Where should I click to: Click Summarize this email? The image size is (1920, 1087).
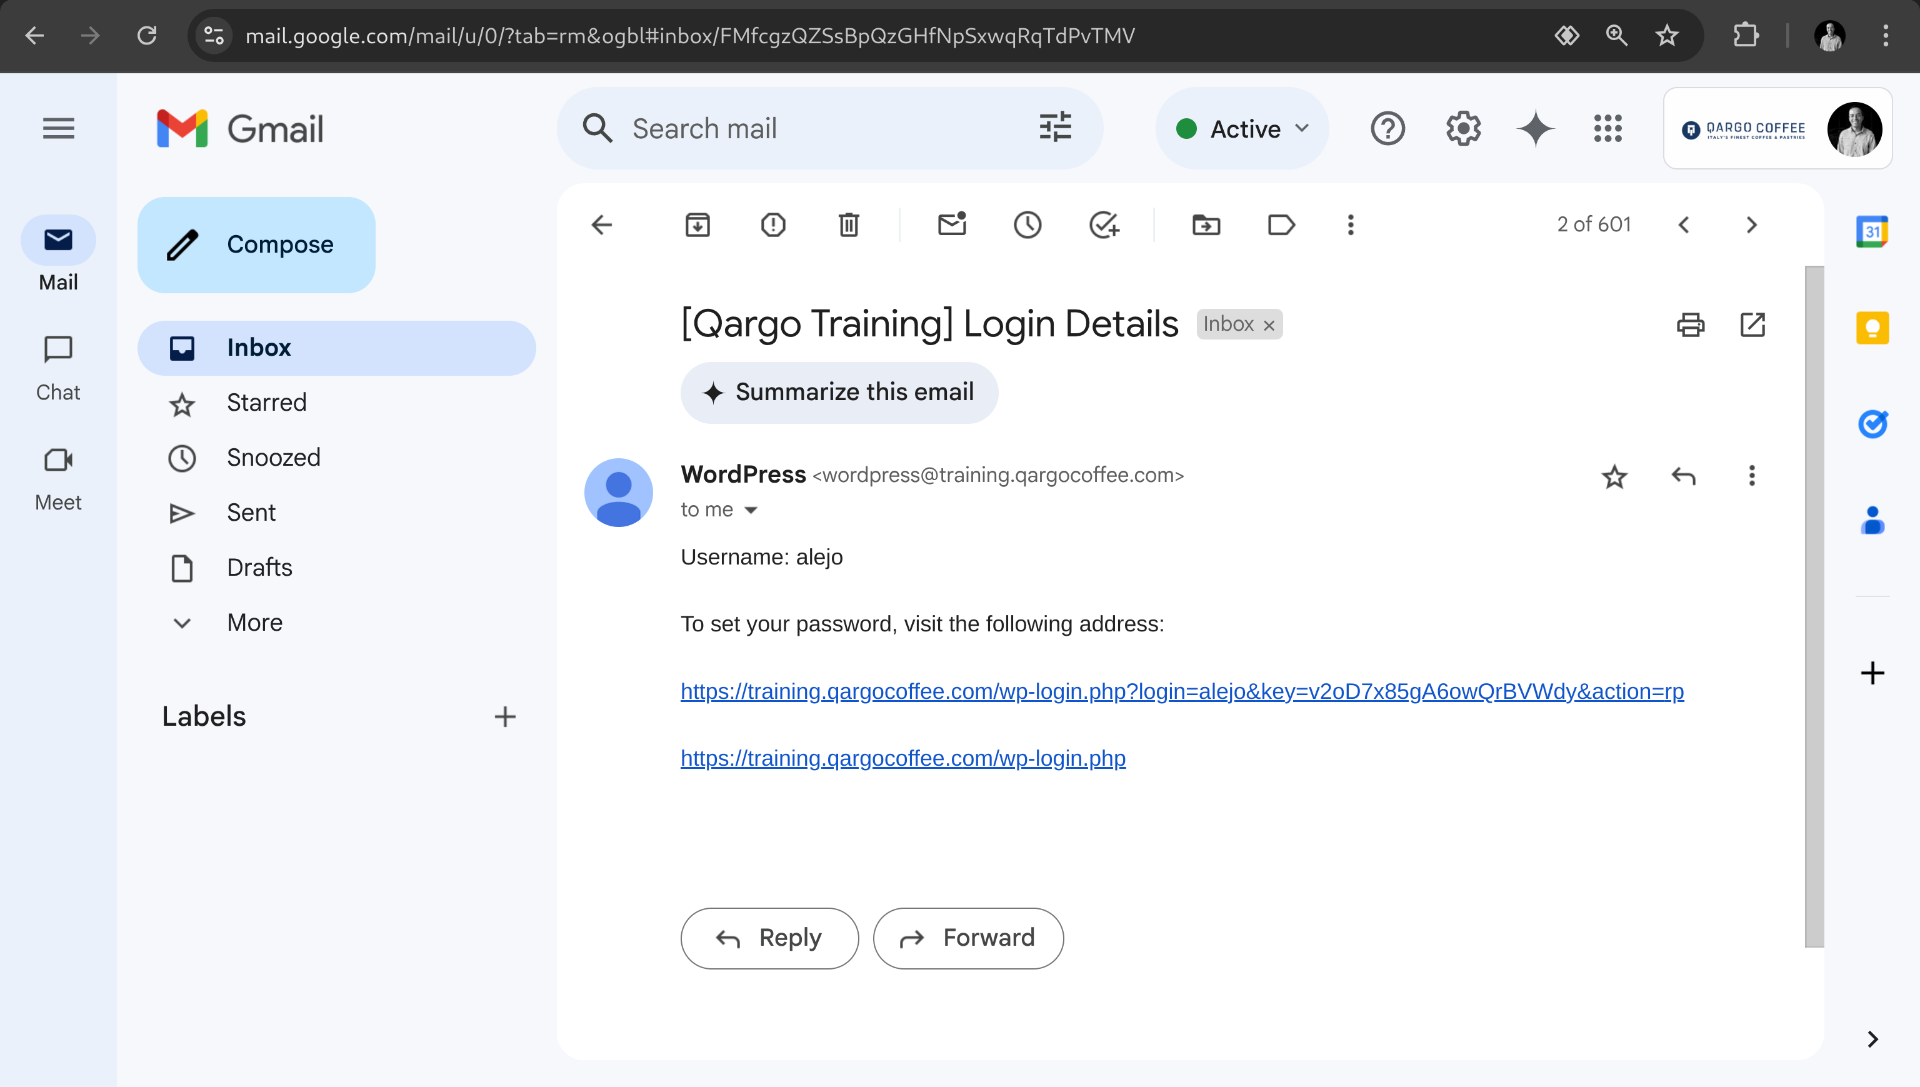(x=839, y=392)
